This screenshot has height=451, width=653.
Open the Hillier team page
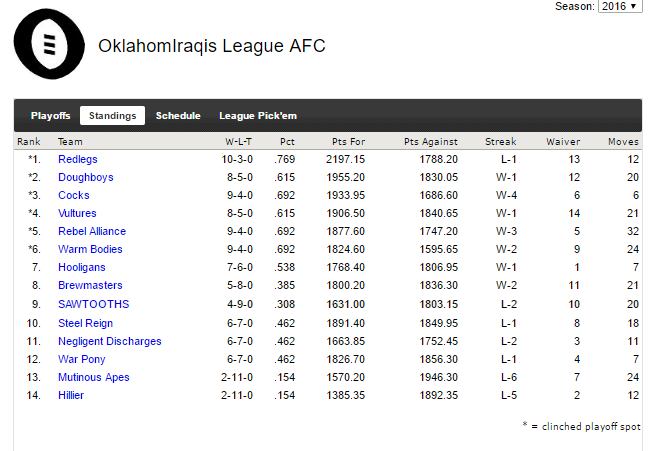point(71,395)
